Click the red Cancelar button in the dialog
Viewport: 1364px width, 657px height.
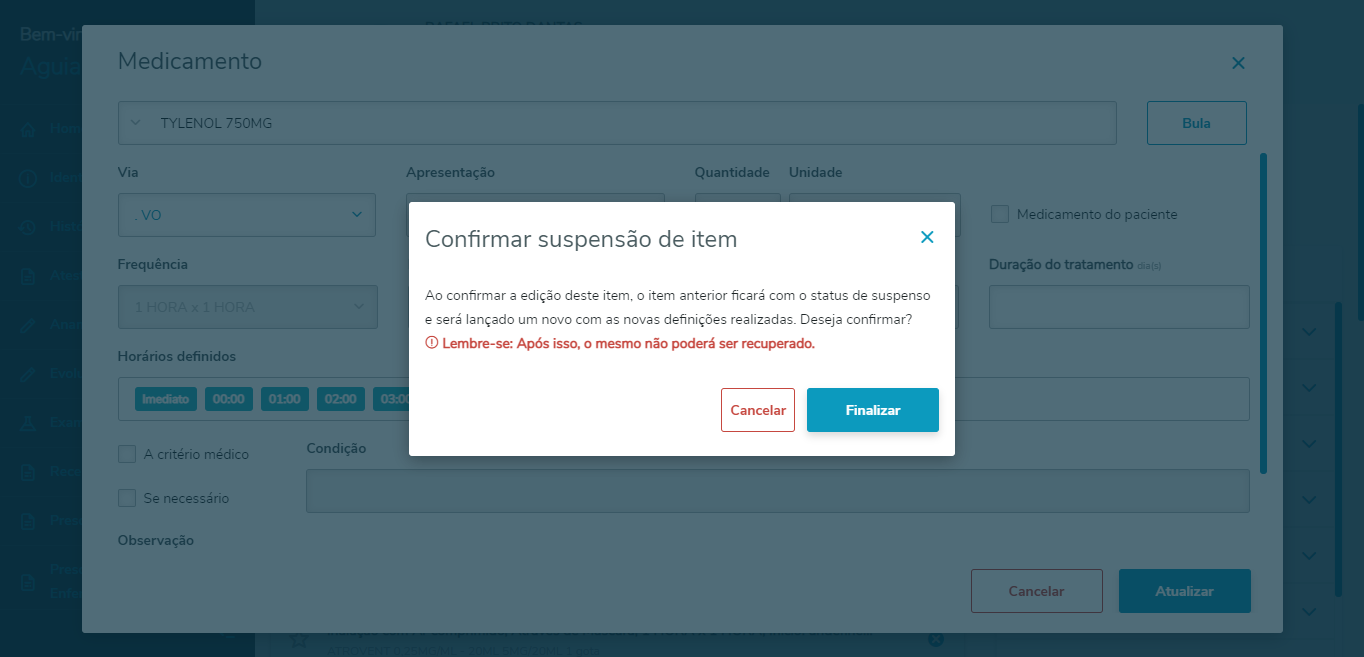click(x=757, y=410)
